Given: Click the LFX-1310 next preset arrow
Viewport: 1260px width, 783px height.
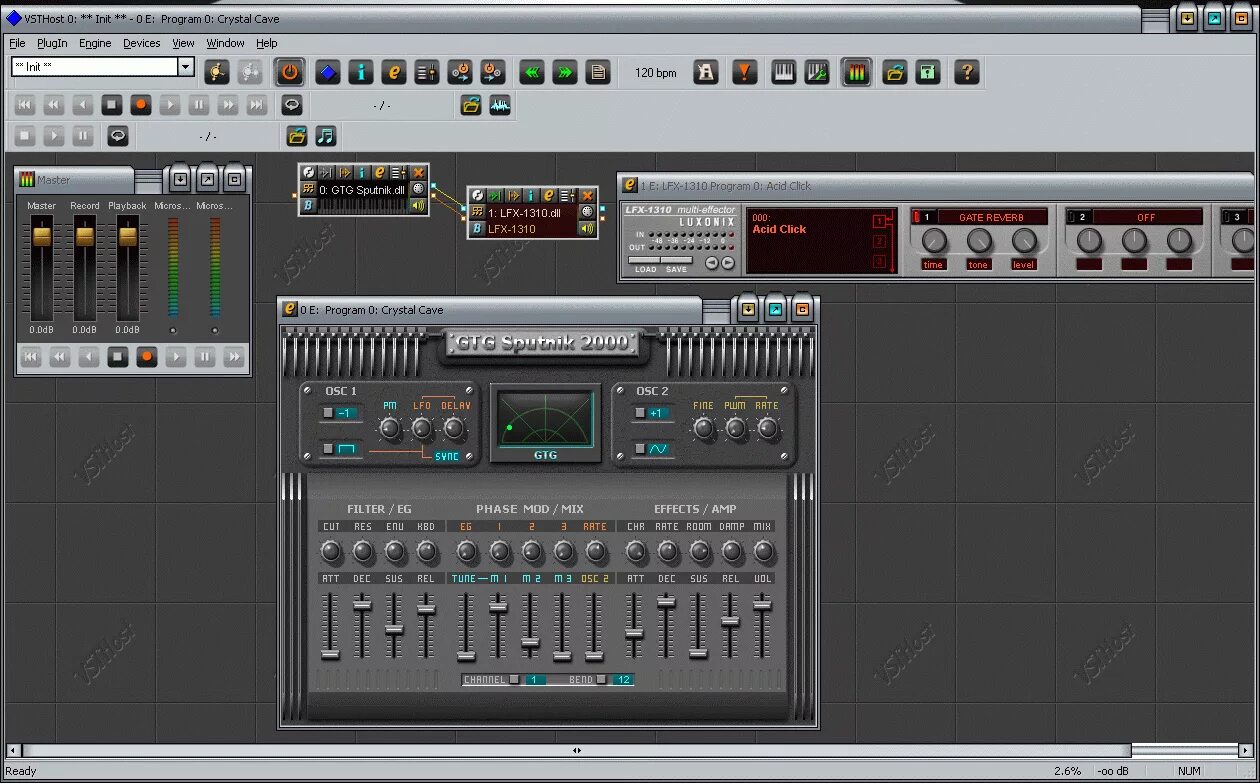Looking at the screenshot, I should [728, 263].
